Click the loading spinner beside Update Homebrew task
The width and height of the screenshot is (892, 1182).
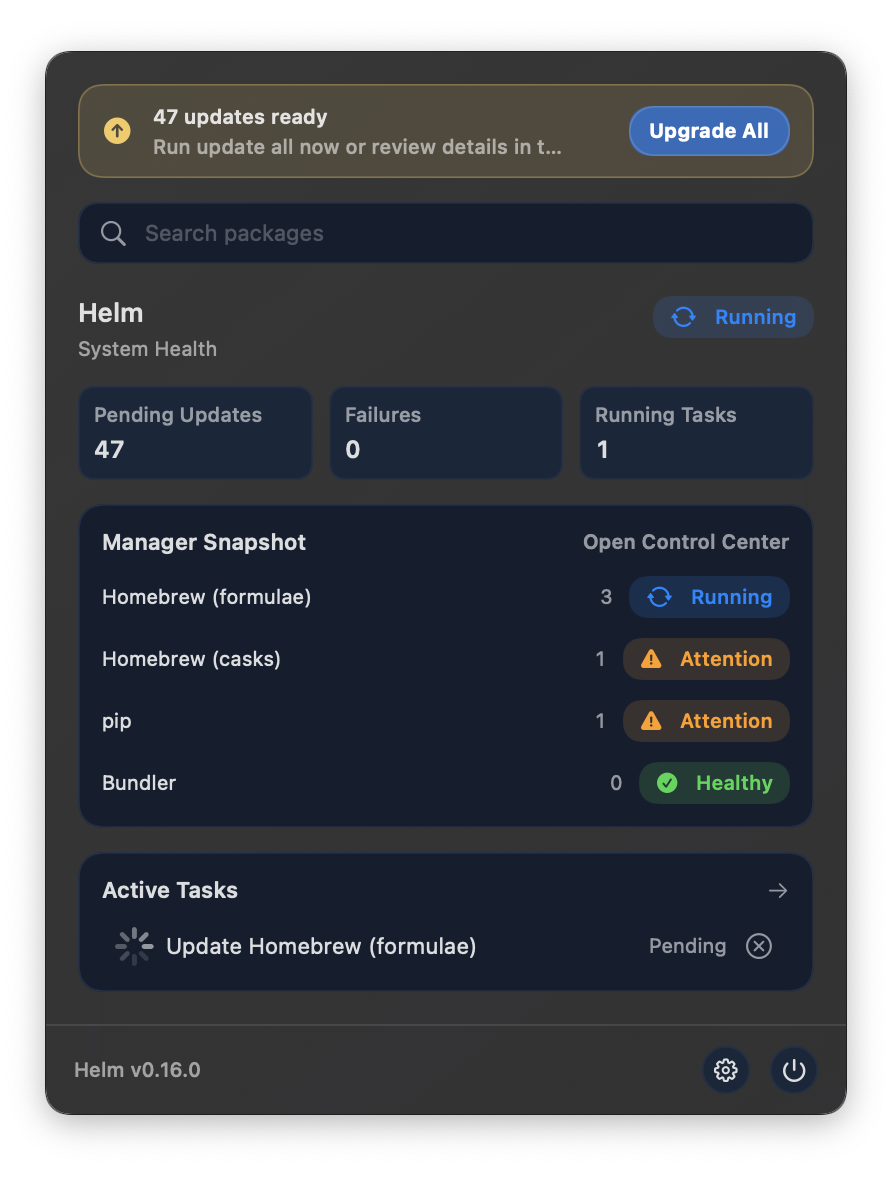tap(133, 946)
